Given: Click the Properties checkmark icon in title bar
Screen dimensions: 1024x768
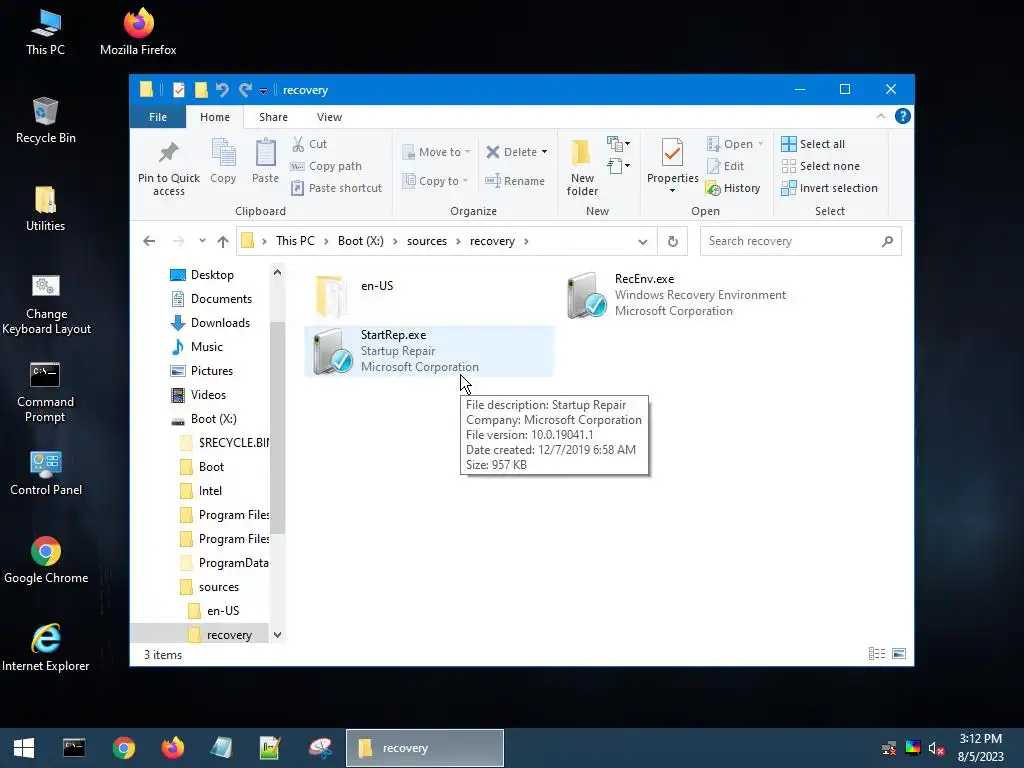Looking at the screenshot, I should (x=178, y=89).
